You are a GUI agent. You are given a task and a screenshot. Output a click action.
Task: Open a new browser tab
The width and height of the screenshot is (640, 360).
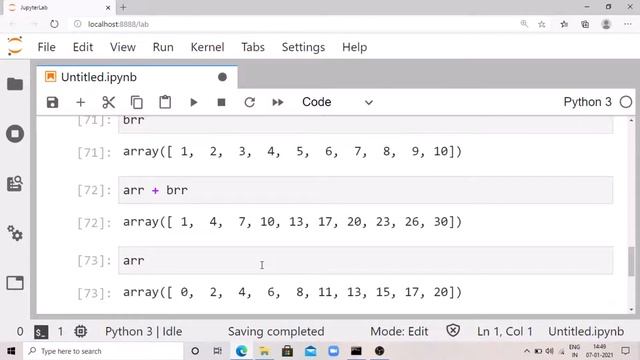click(123, 7)
